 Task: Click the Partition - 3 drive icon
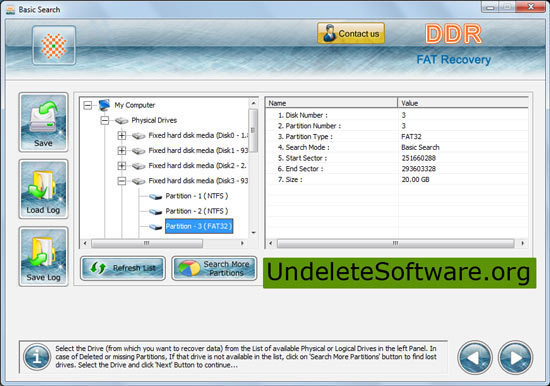click(x=155, y=227)
